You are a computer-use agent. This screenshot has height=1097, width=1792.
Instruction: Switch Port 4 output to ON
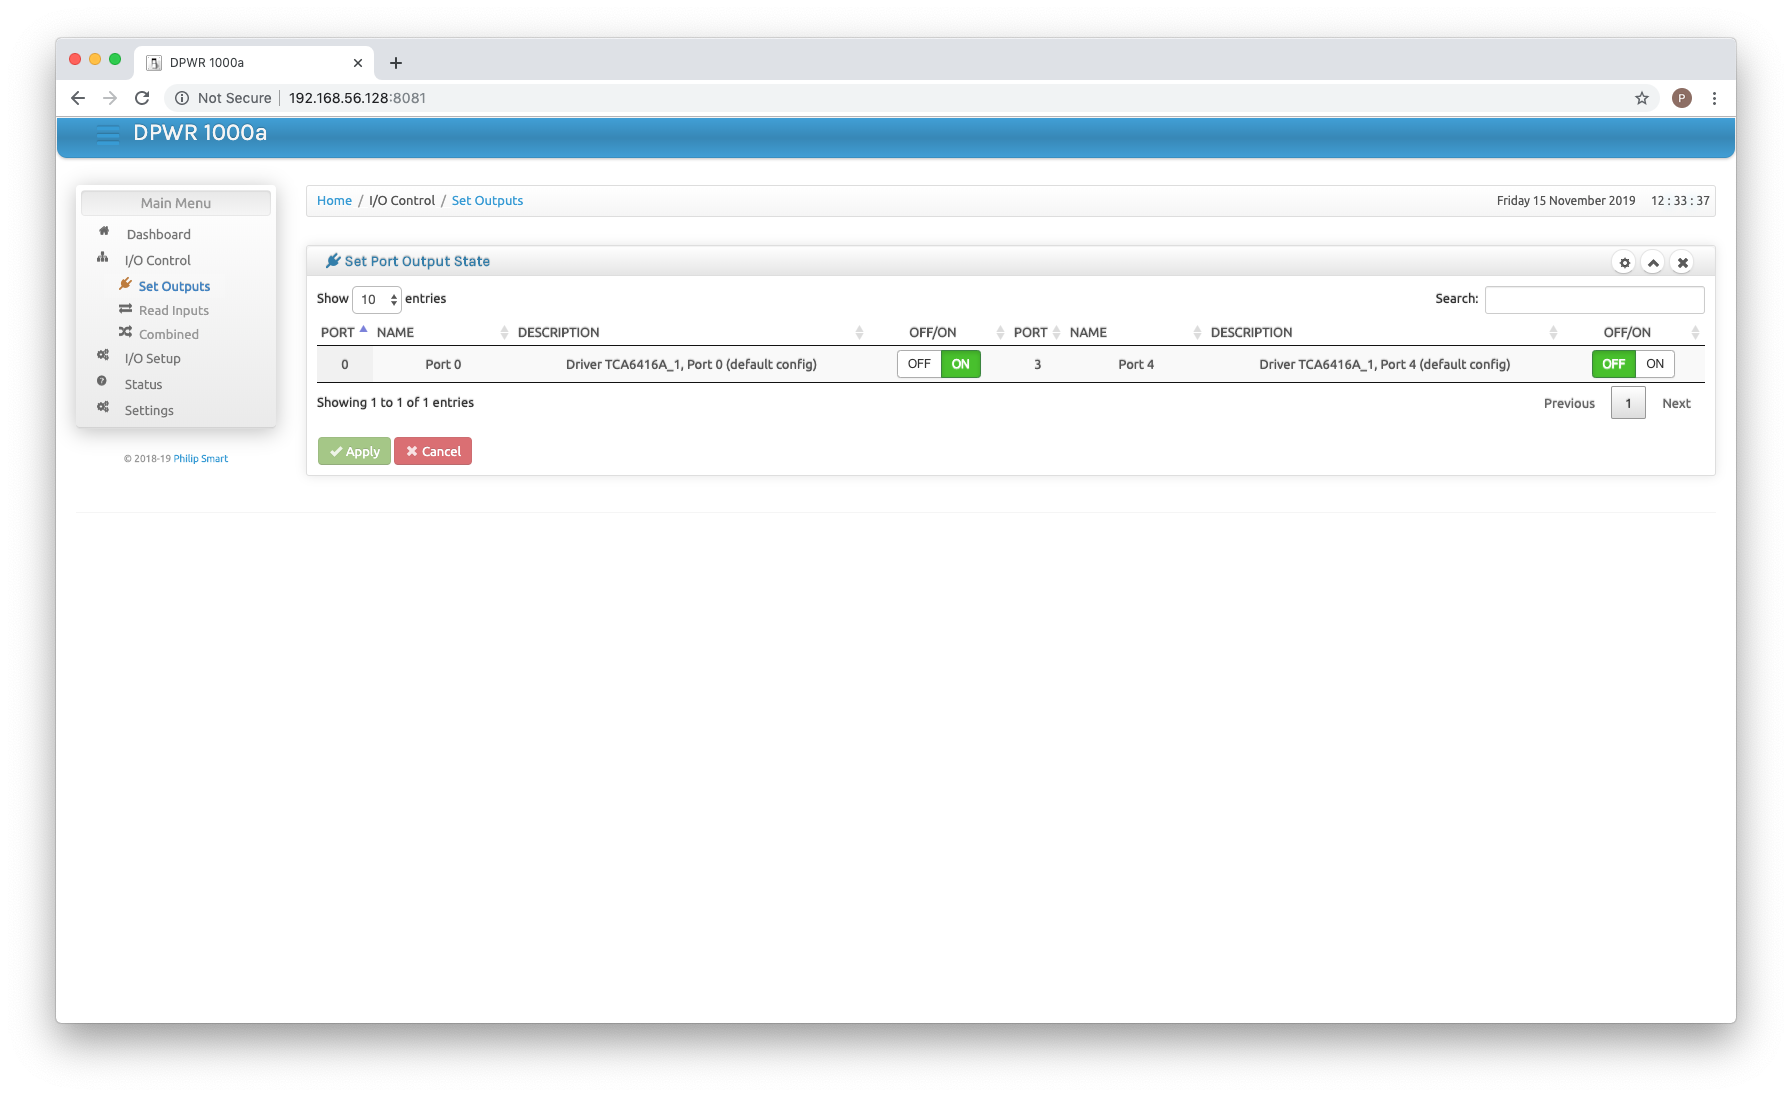click(1655, 364)
